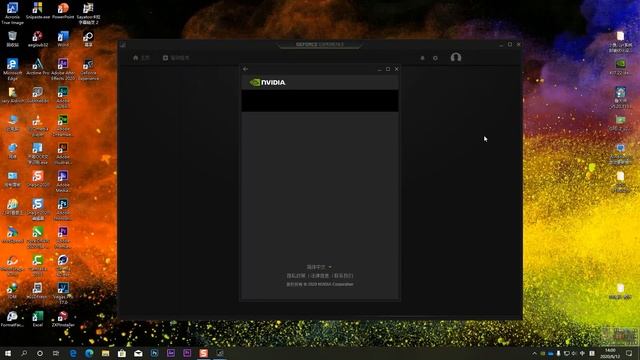Open the contact us link in login dialog

coord(344,276)
